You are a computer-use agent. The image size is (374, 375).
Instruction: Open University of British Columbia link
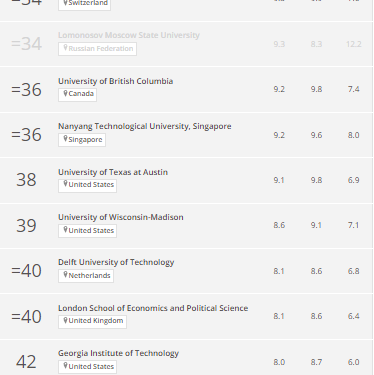coord(115,81)
